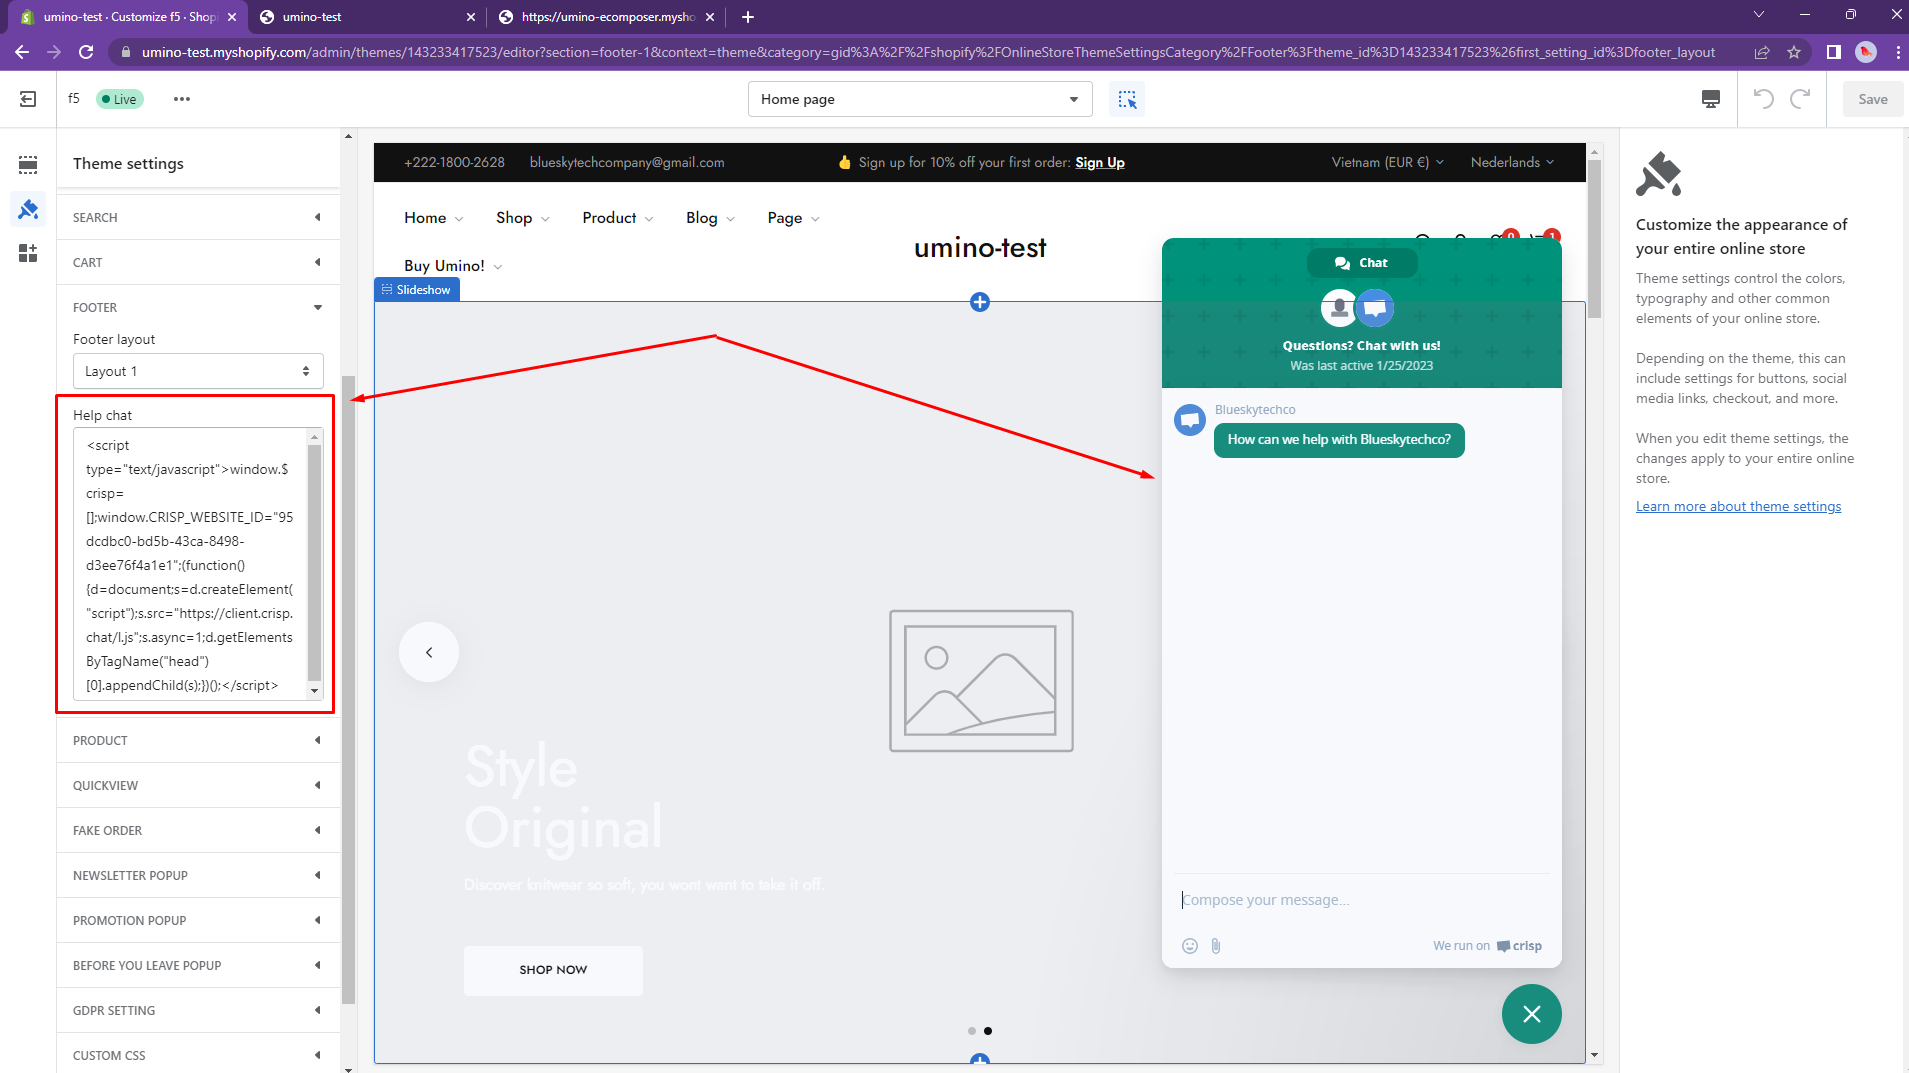Open a new browser tab

(x=748, y=17)
